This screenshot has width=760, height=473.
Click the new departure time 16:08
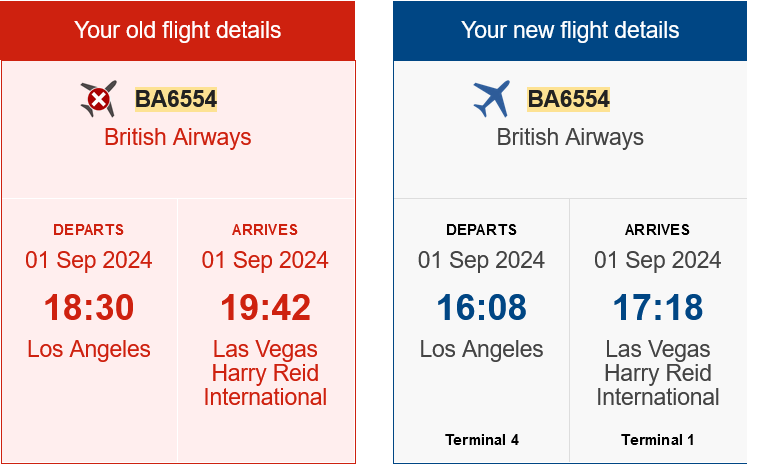click(481, 308)
